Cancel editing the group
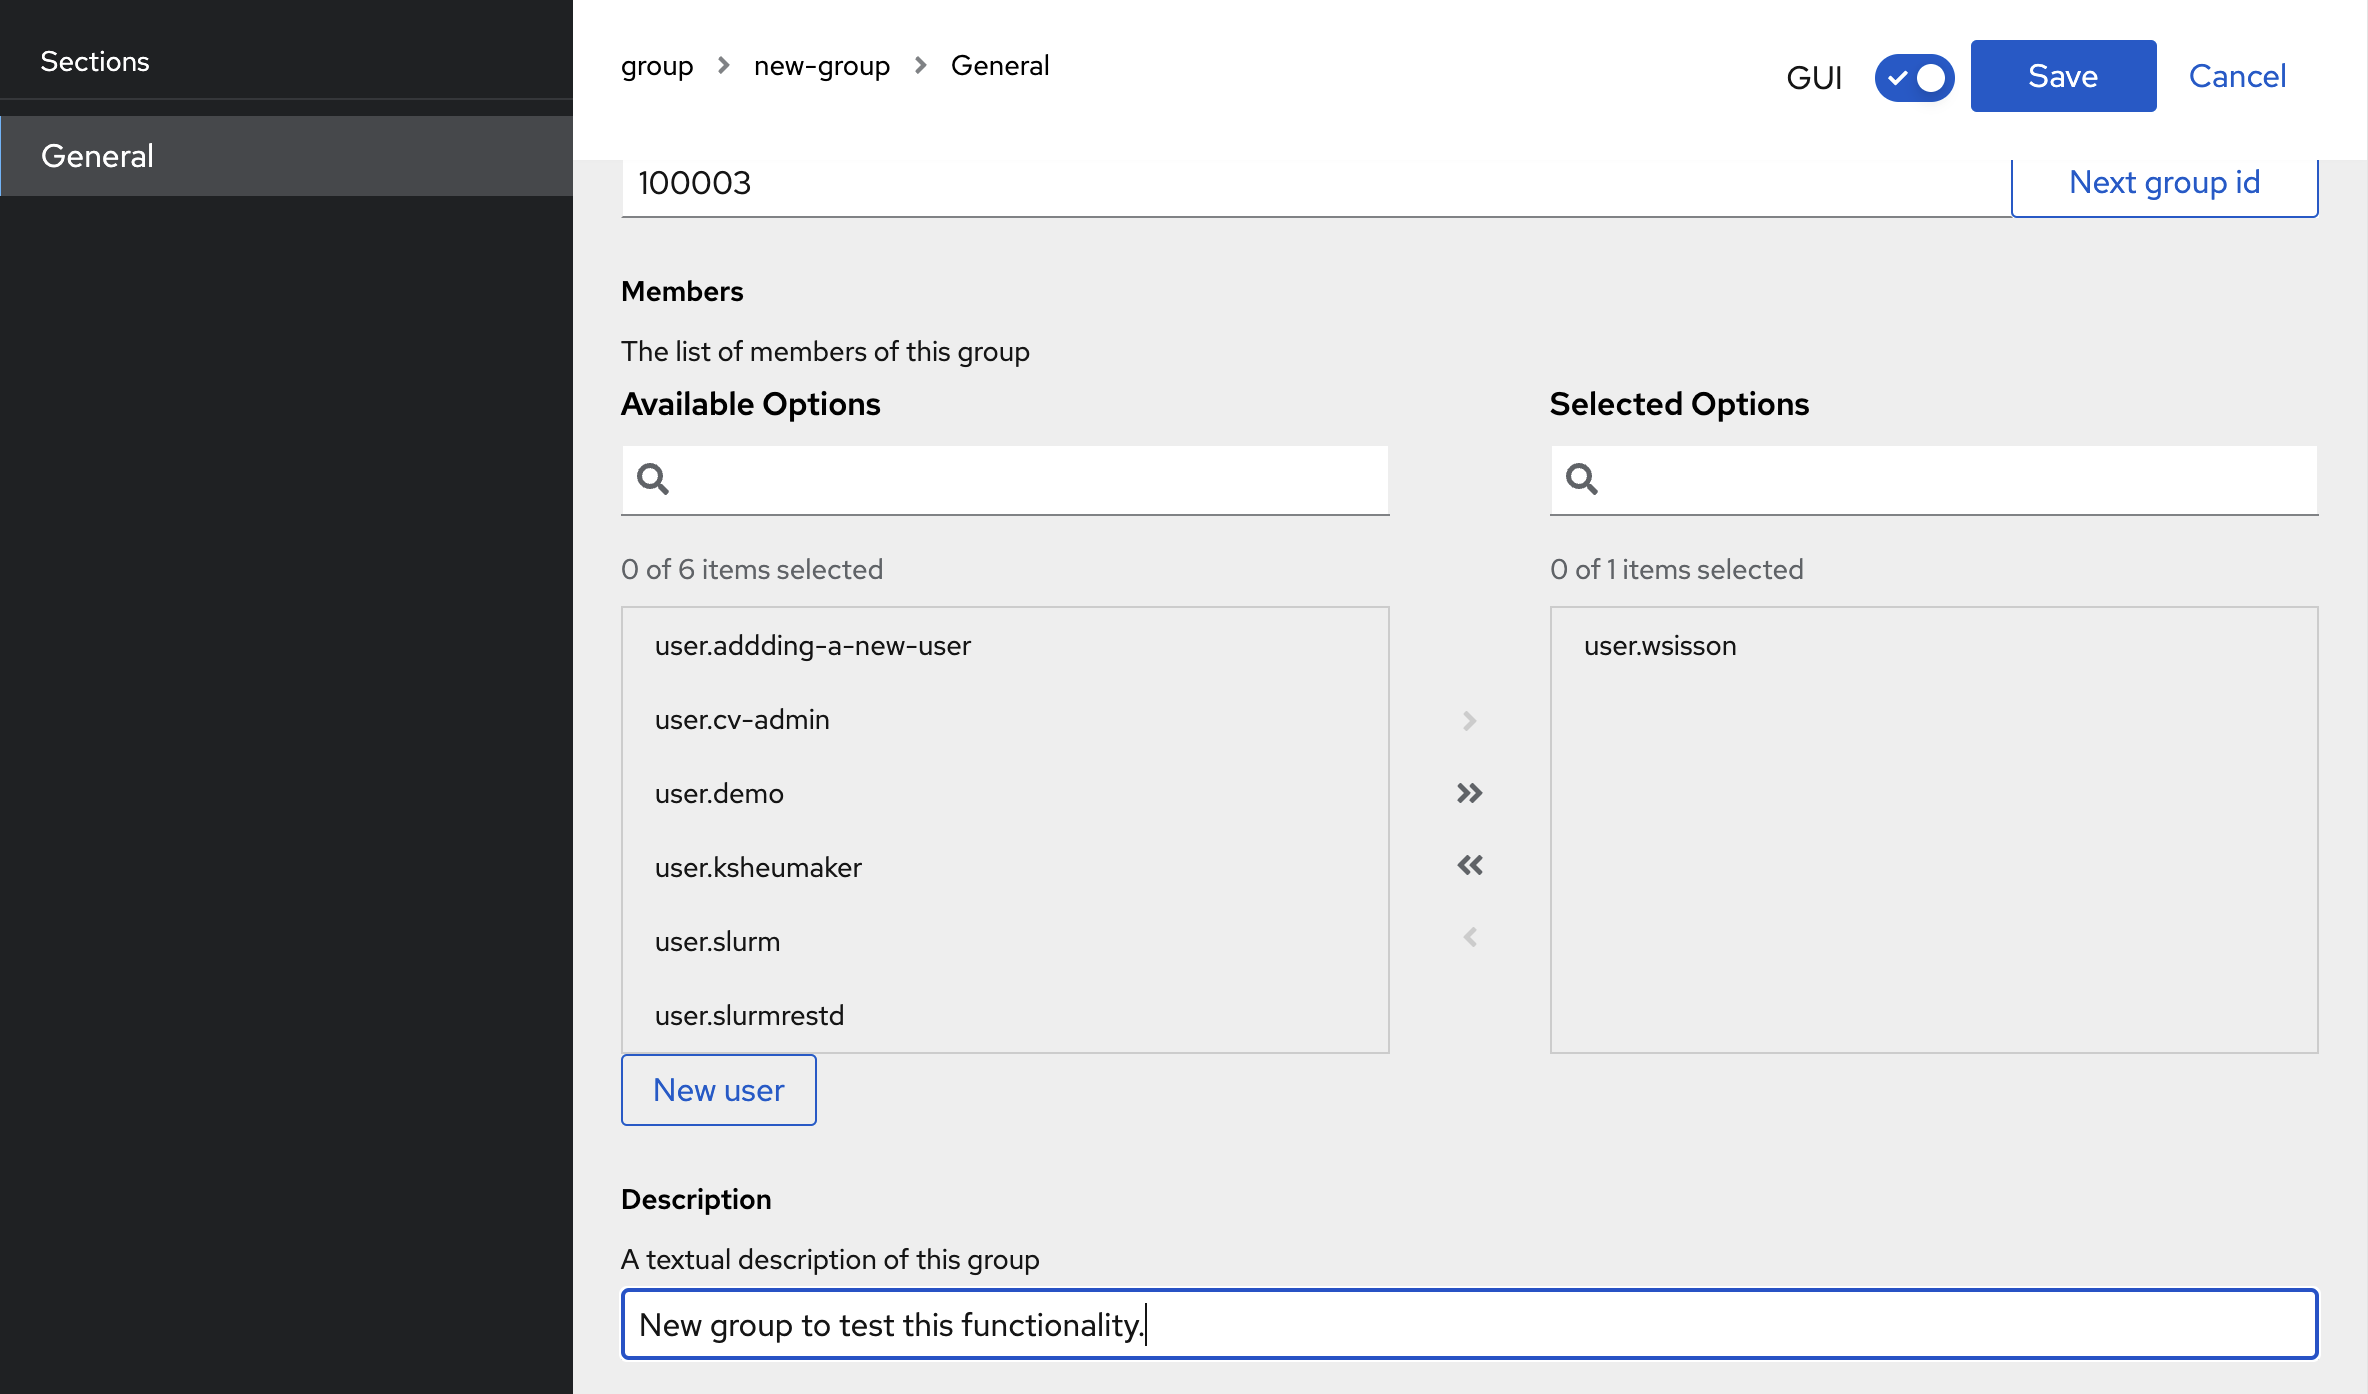The width and height of the screenshot is (2368, 1394). click(2237, 76)
